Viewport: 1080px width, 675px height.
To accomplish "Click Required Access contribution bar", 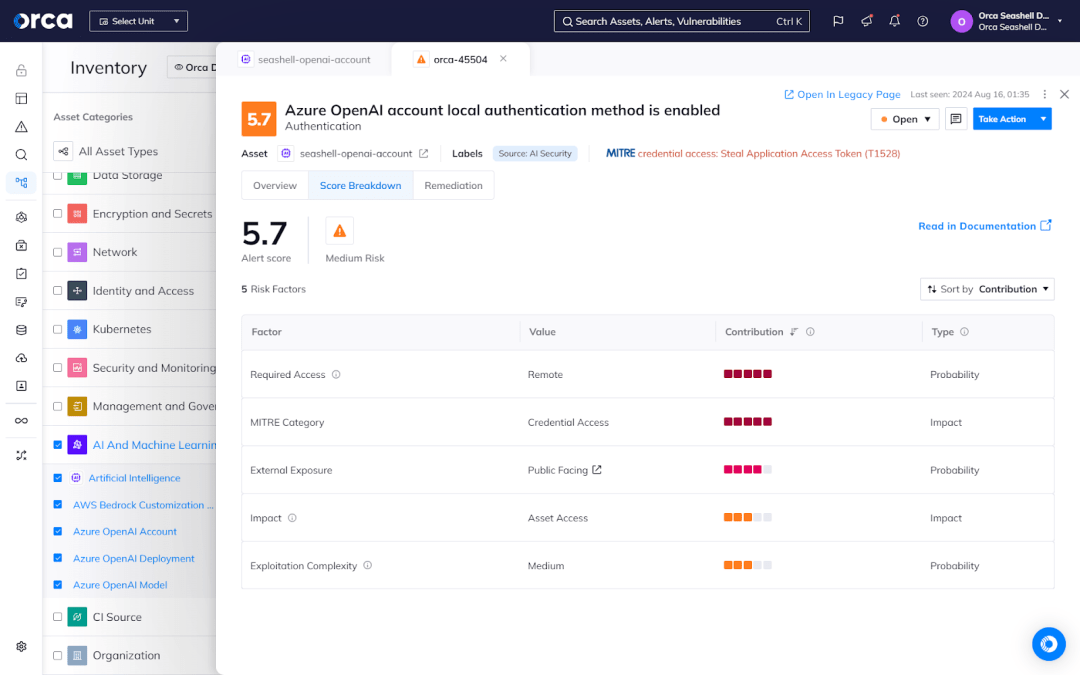I will pos(747,374).
